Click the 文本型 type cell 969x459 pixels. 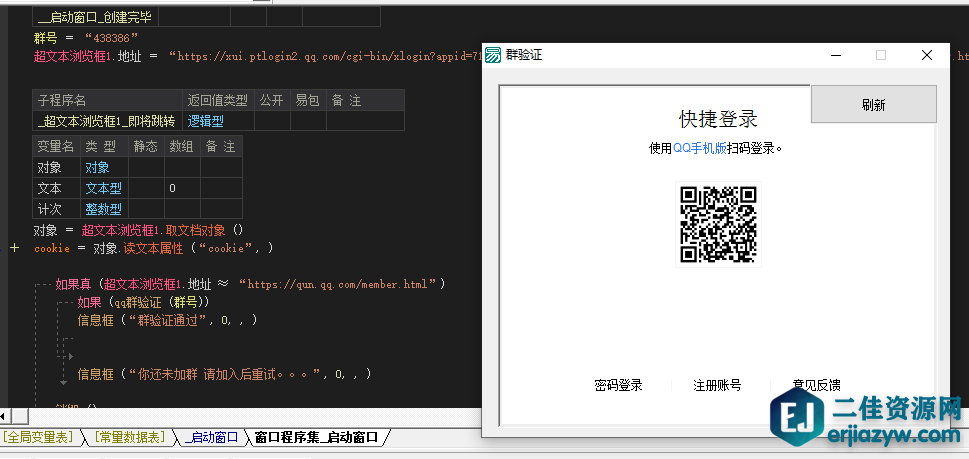[104, 188]
